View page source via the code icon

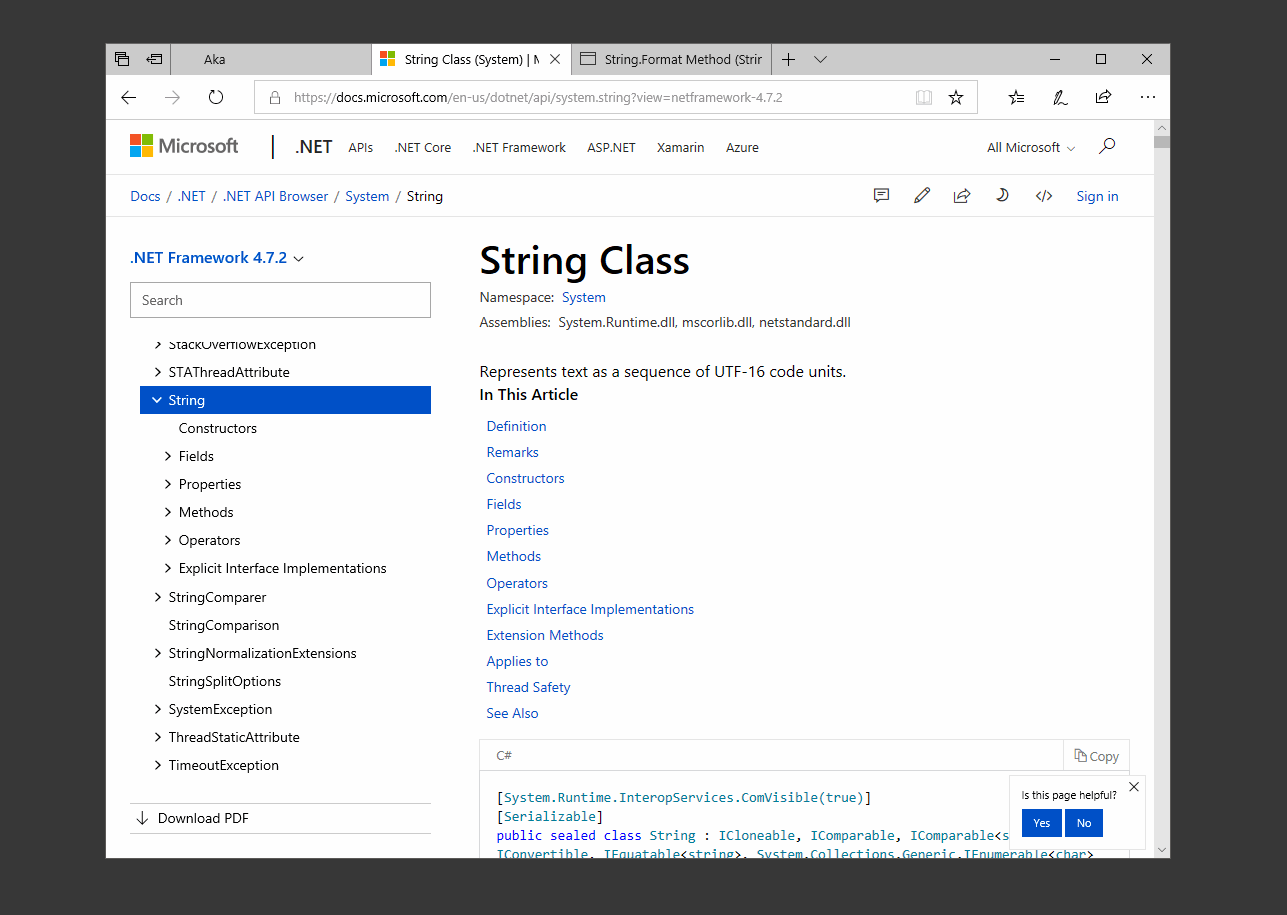pyautogui.click(x=1043, y=196)
